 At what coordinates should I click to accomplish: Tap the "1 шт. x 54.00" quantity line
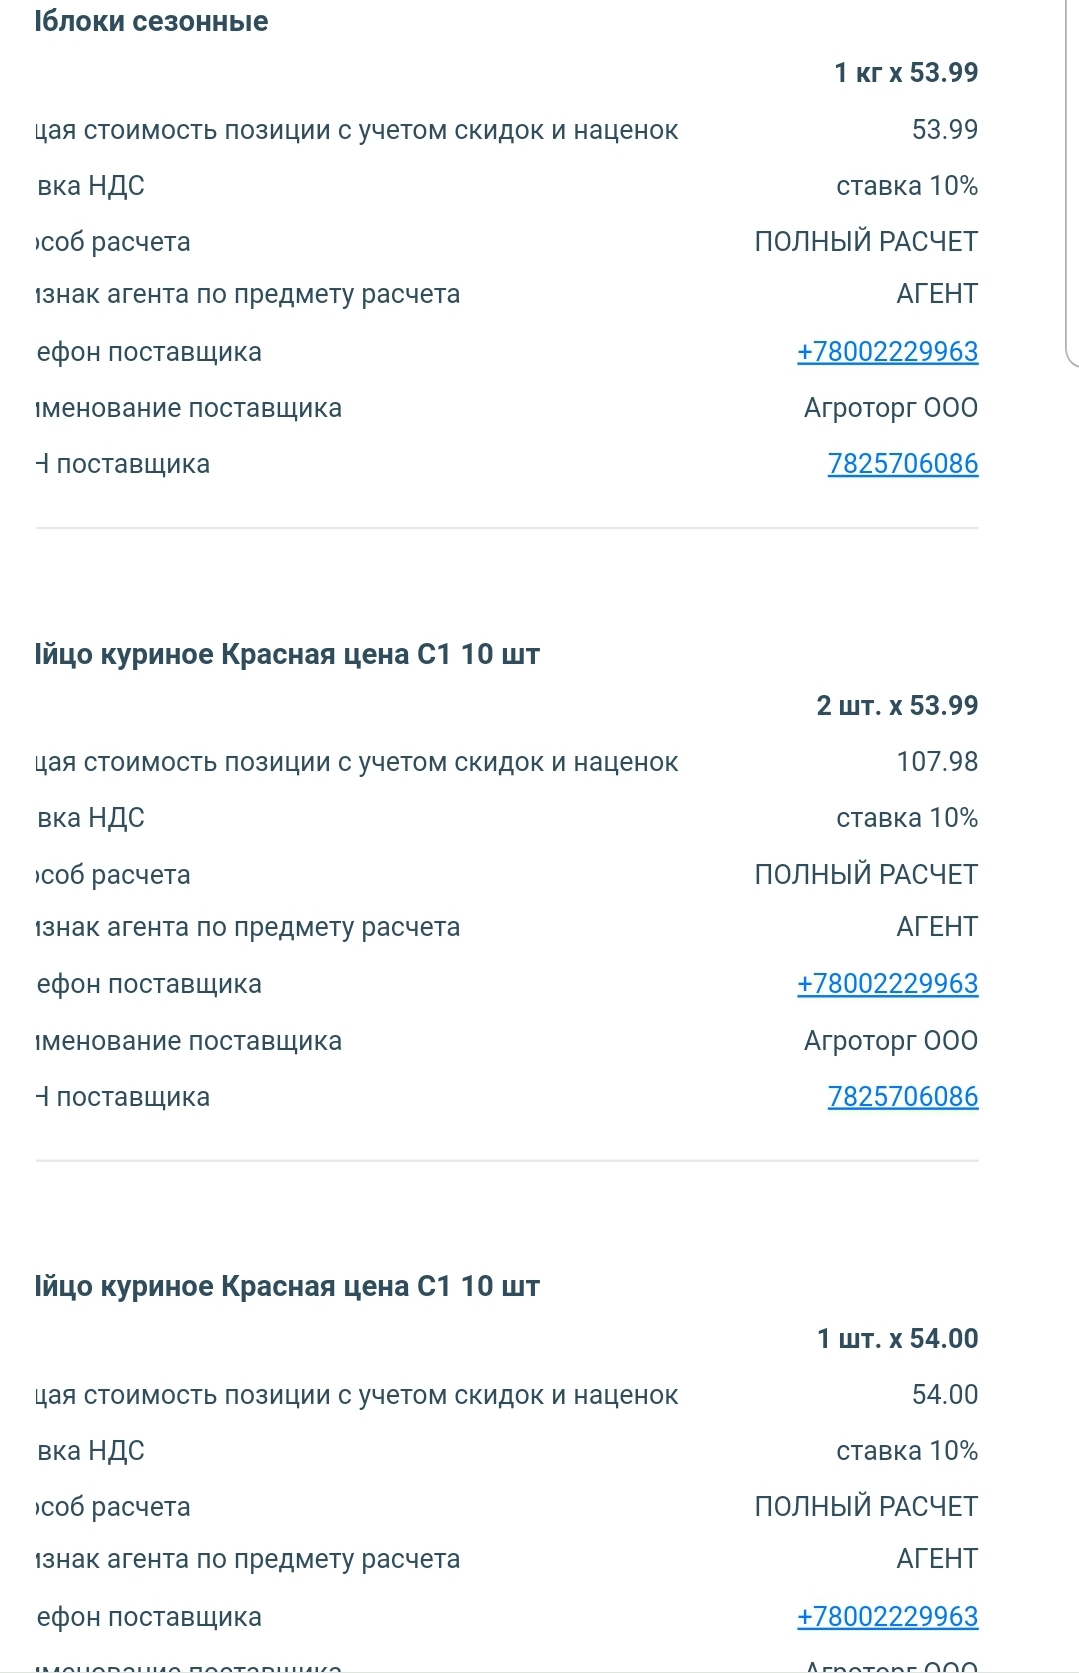pyautogui.click(x=896, y=1339)
